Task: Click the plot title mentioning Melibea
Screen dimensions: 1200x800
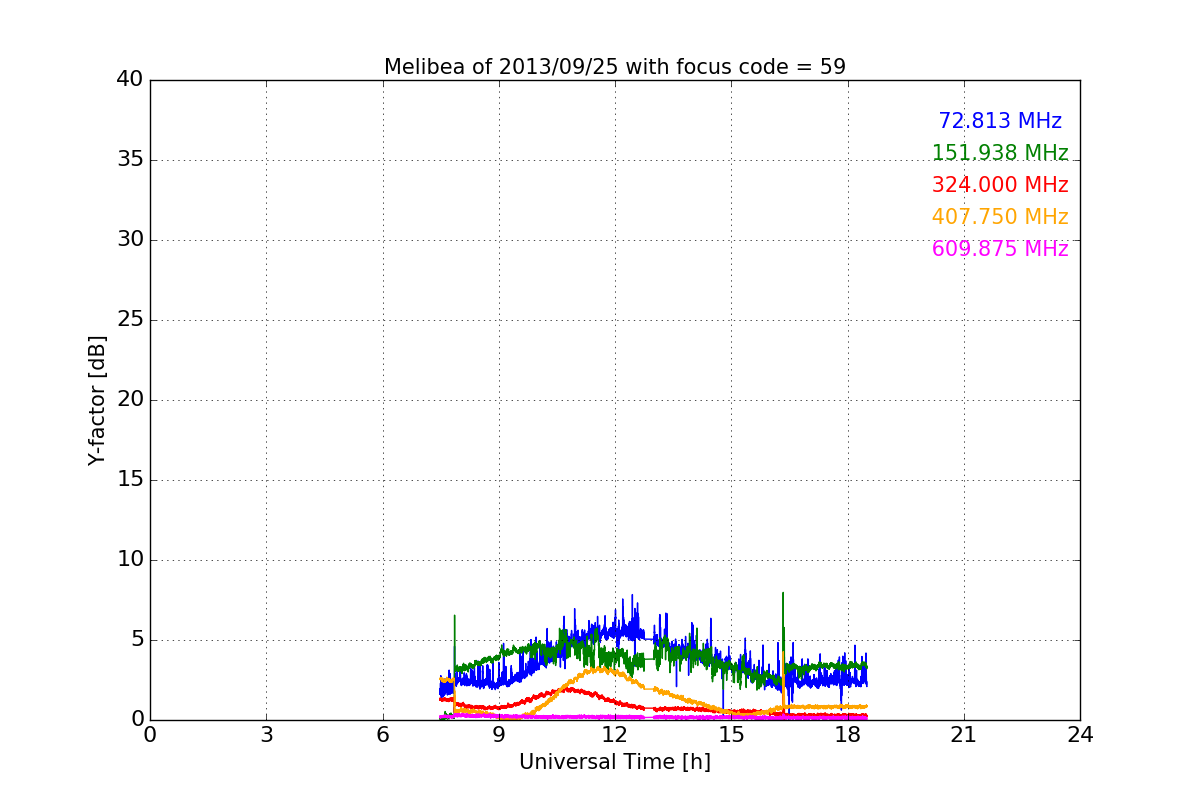Action: tap(615, 67)
